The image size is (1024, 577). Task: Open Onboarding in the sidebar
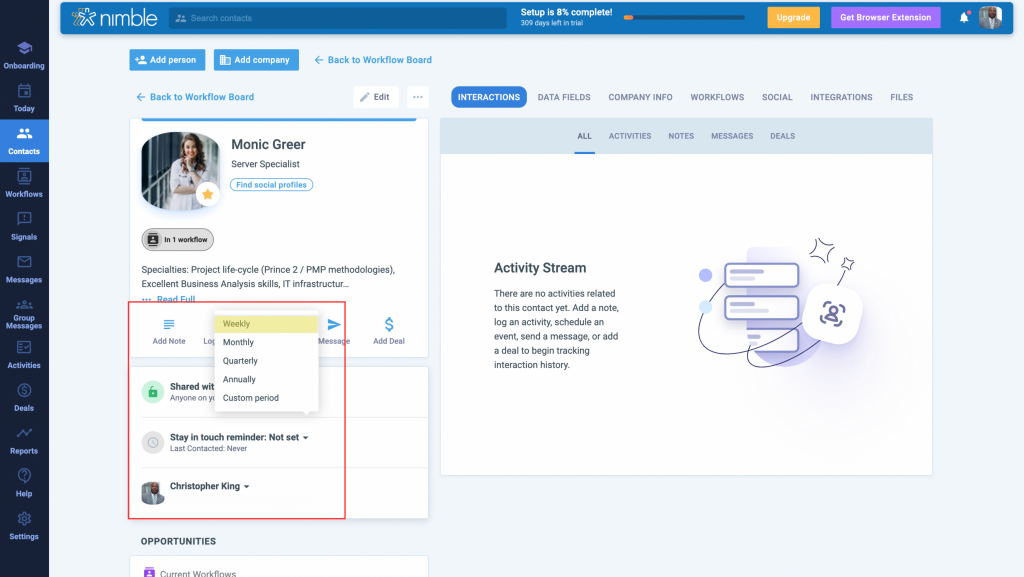click(x=24, y=55)
